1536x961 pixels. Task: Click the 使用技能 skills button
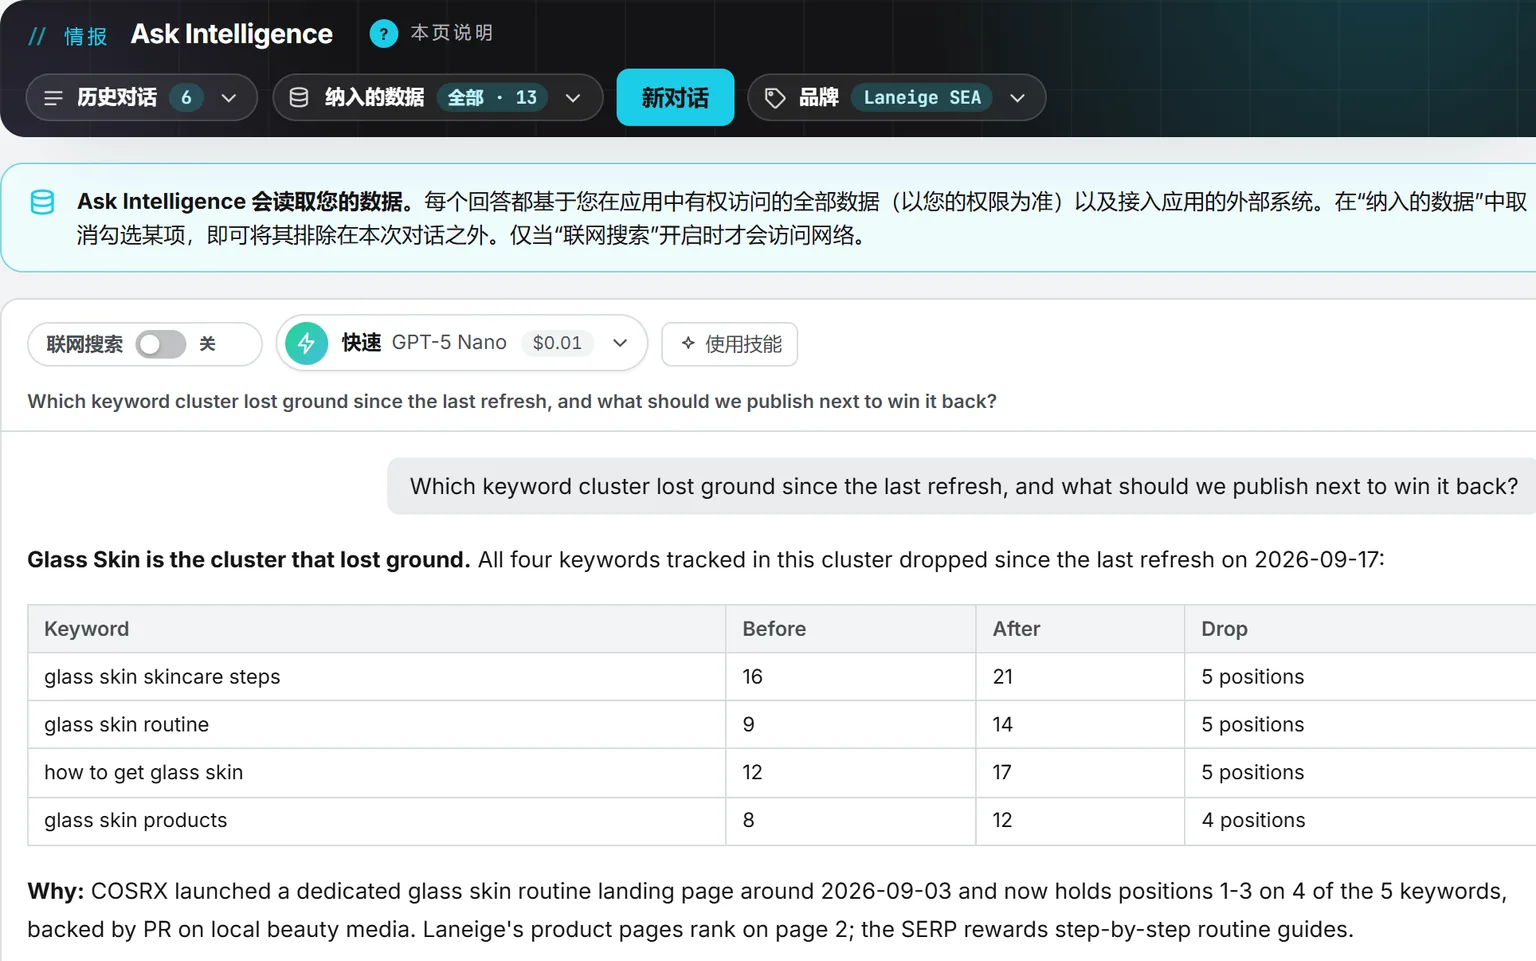coord(730,344)
